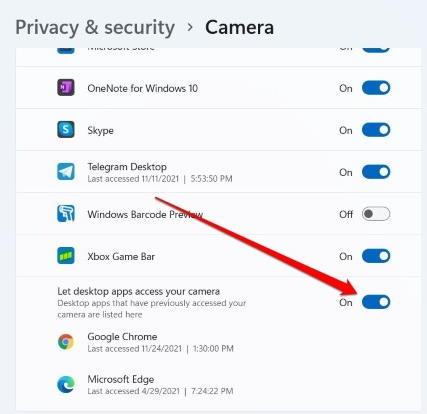Click the breadcrumb chevron before Camera

click(x=190, y=27)
